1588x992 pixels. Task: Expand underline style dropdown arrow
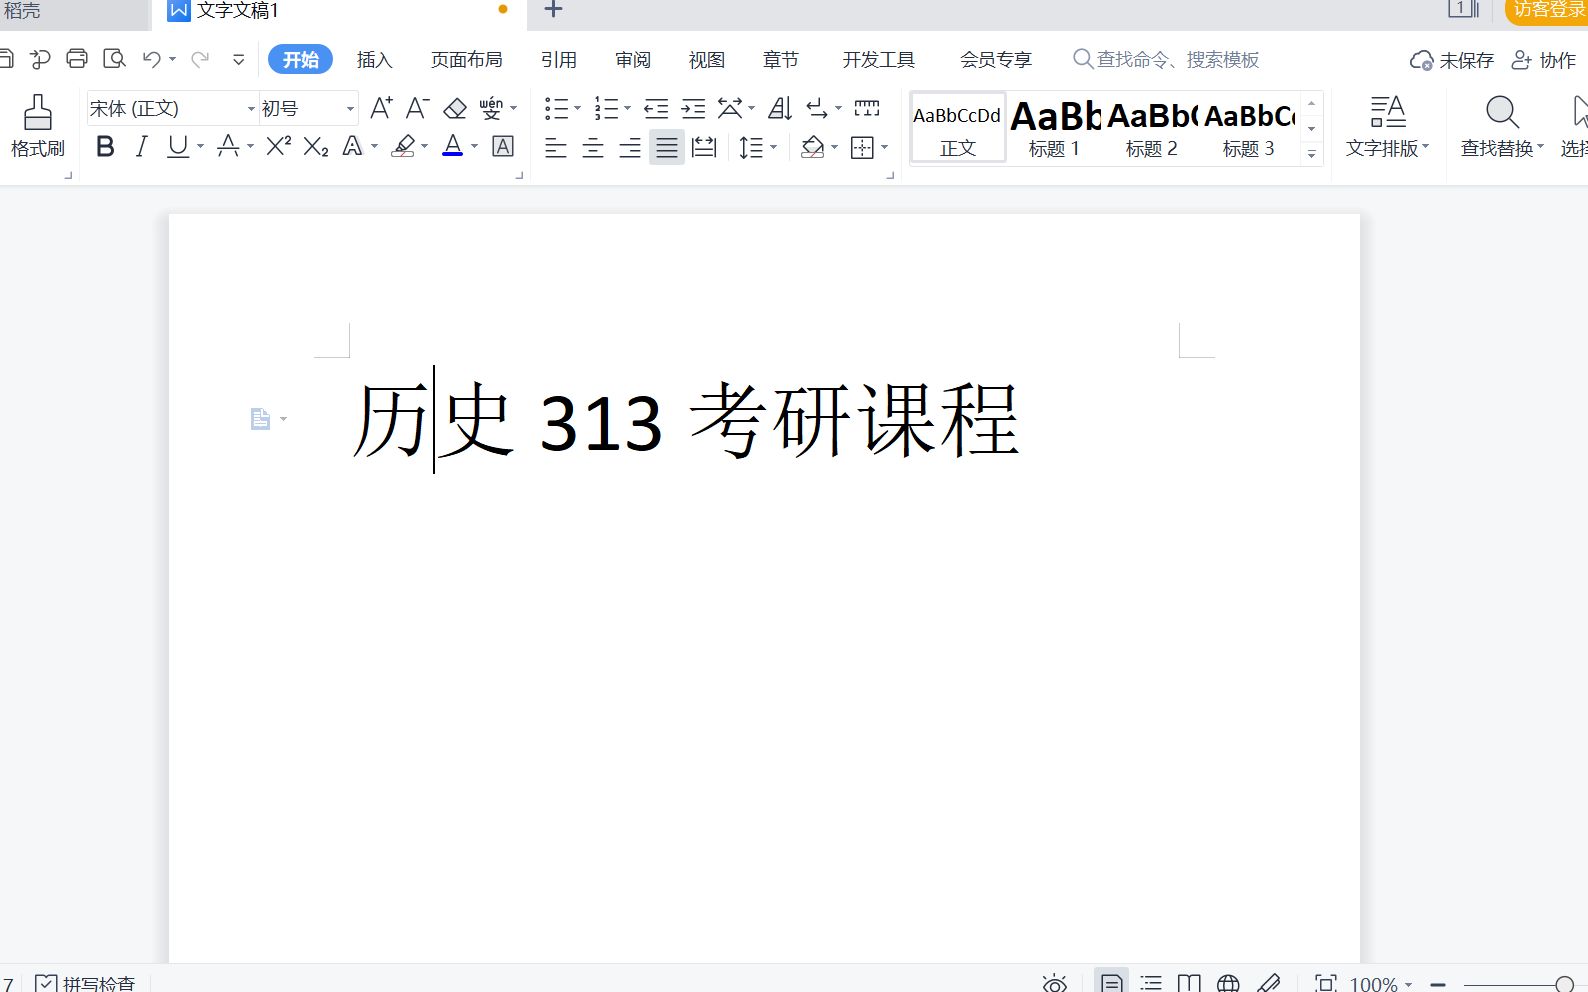pyautogui.click(x=200, y=147)
